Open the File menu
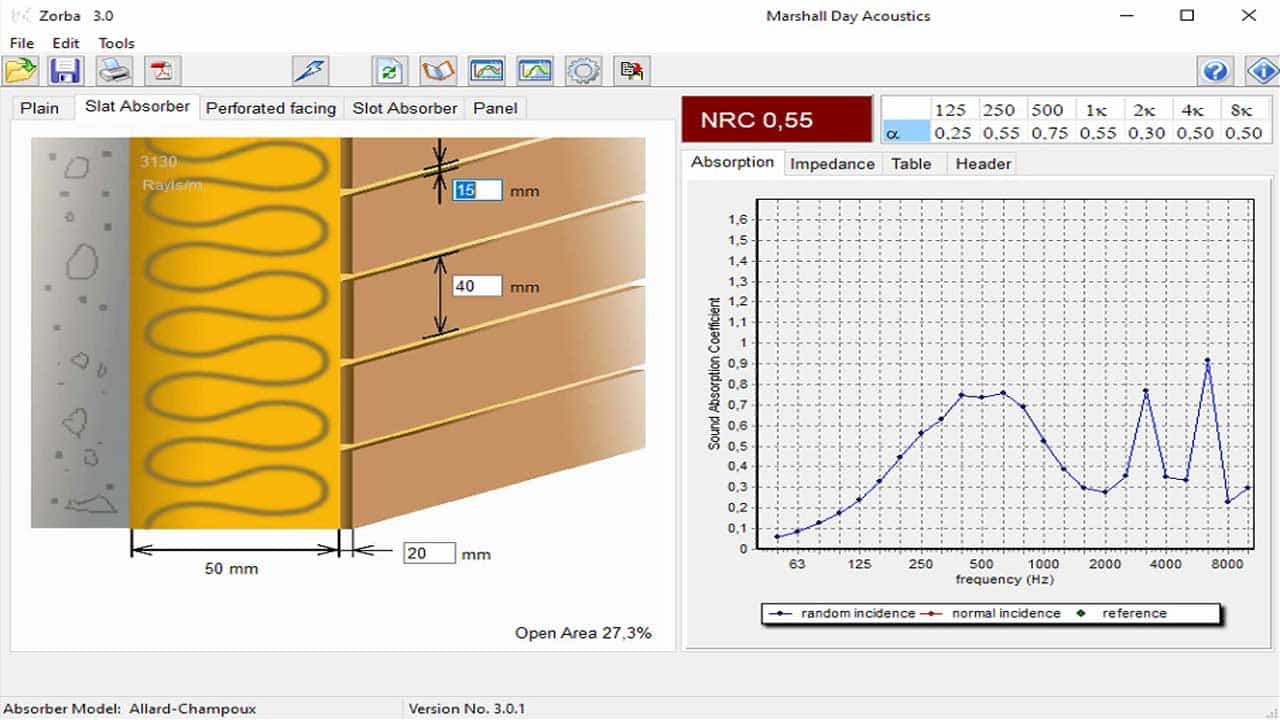 click(x=21, y=43)
